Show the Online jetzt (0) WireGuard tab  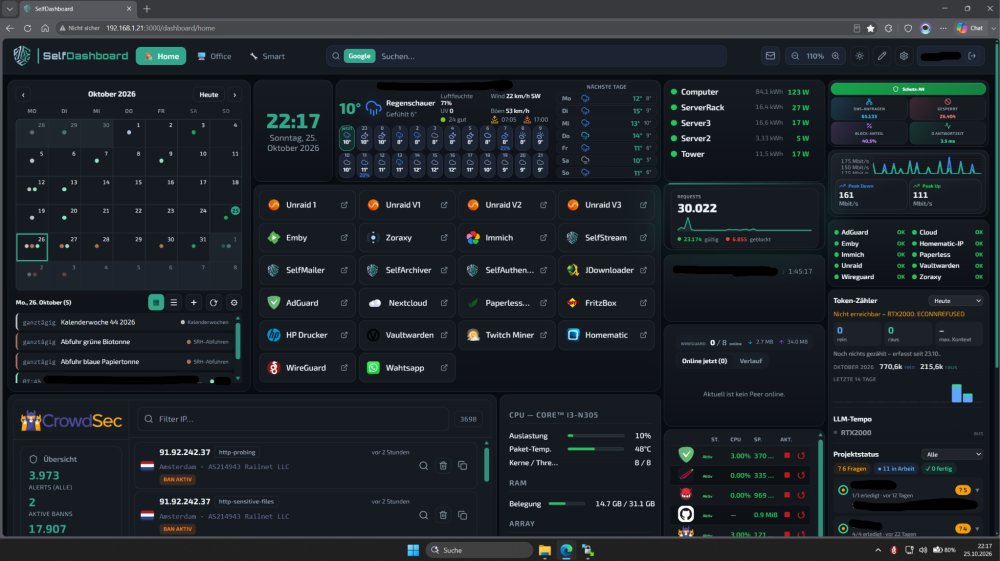coord(704,361)
